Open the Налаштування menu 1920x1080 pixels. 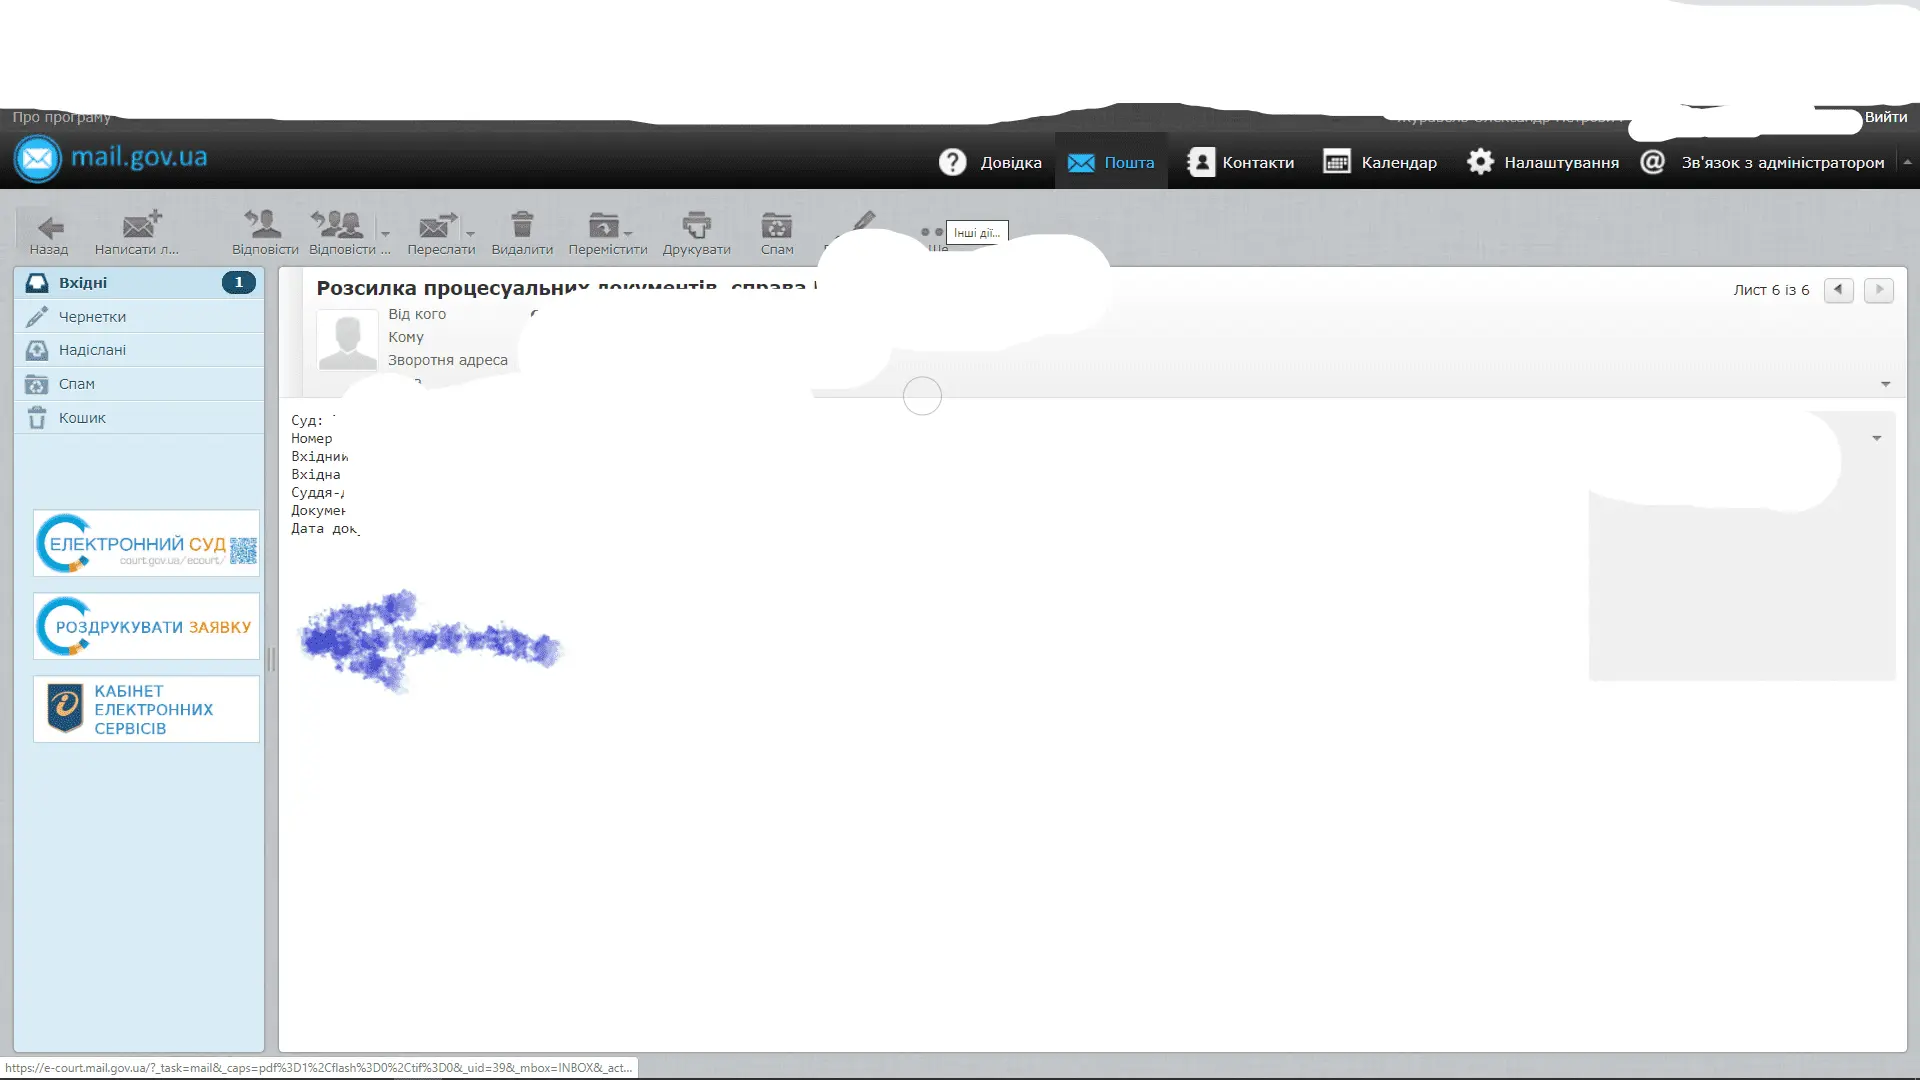click(1541, 161)
